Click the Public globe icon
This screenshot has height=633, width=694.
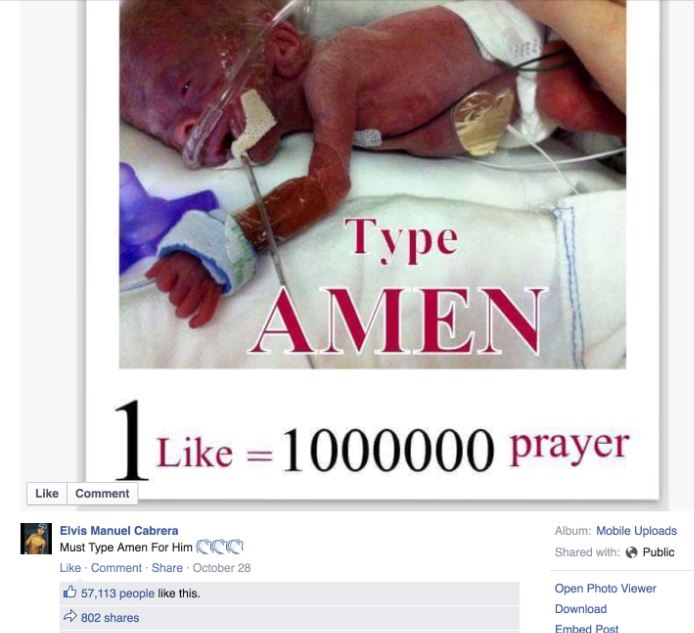click(x=632, y=552)
